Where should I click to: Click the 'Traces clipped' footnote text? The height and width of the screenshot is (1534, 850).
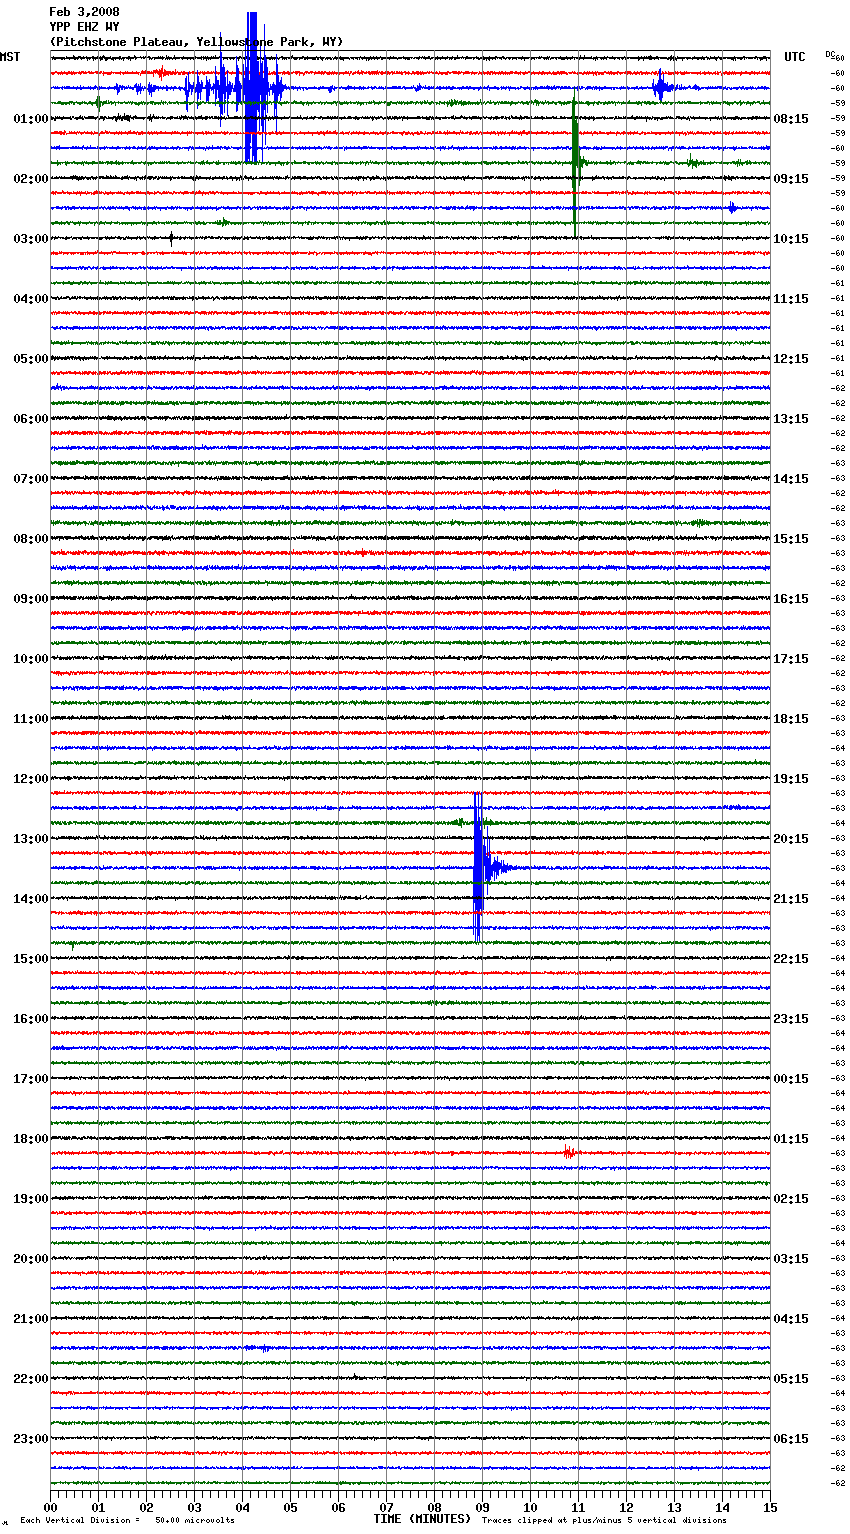pyautogui.click(x=605, y=1520)
